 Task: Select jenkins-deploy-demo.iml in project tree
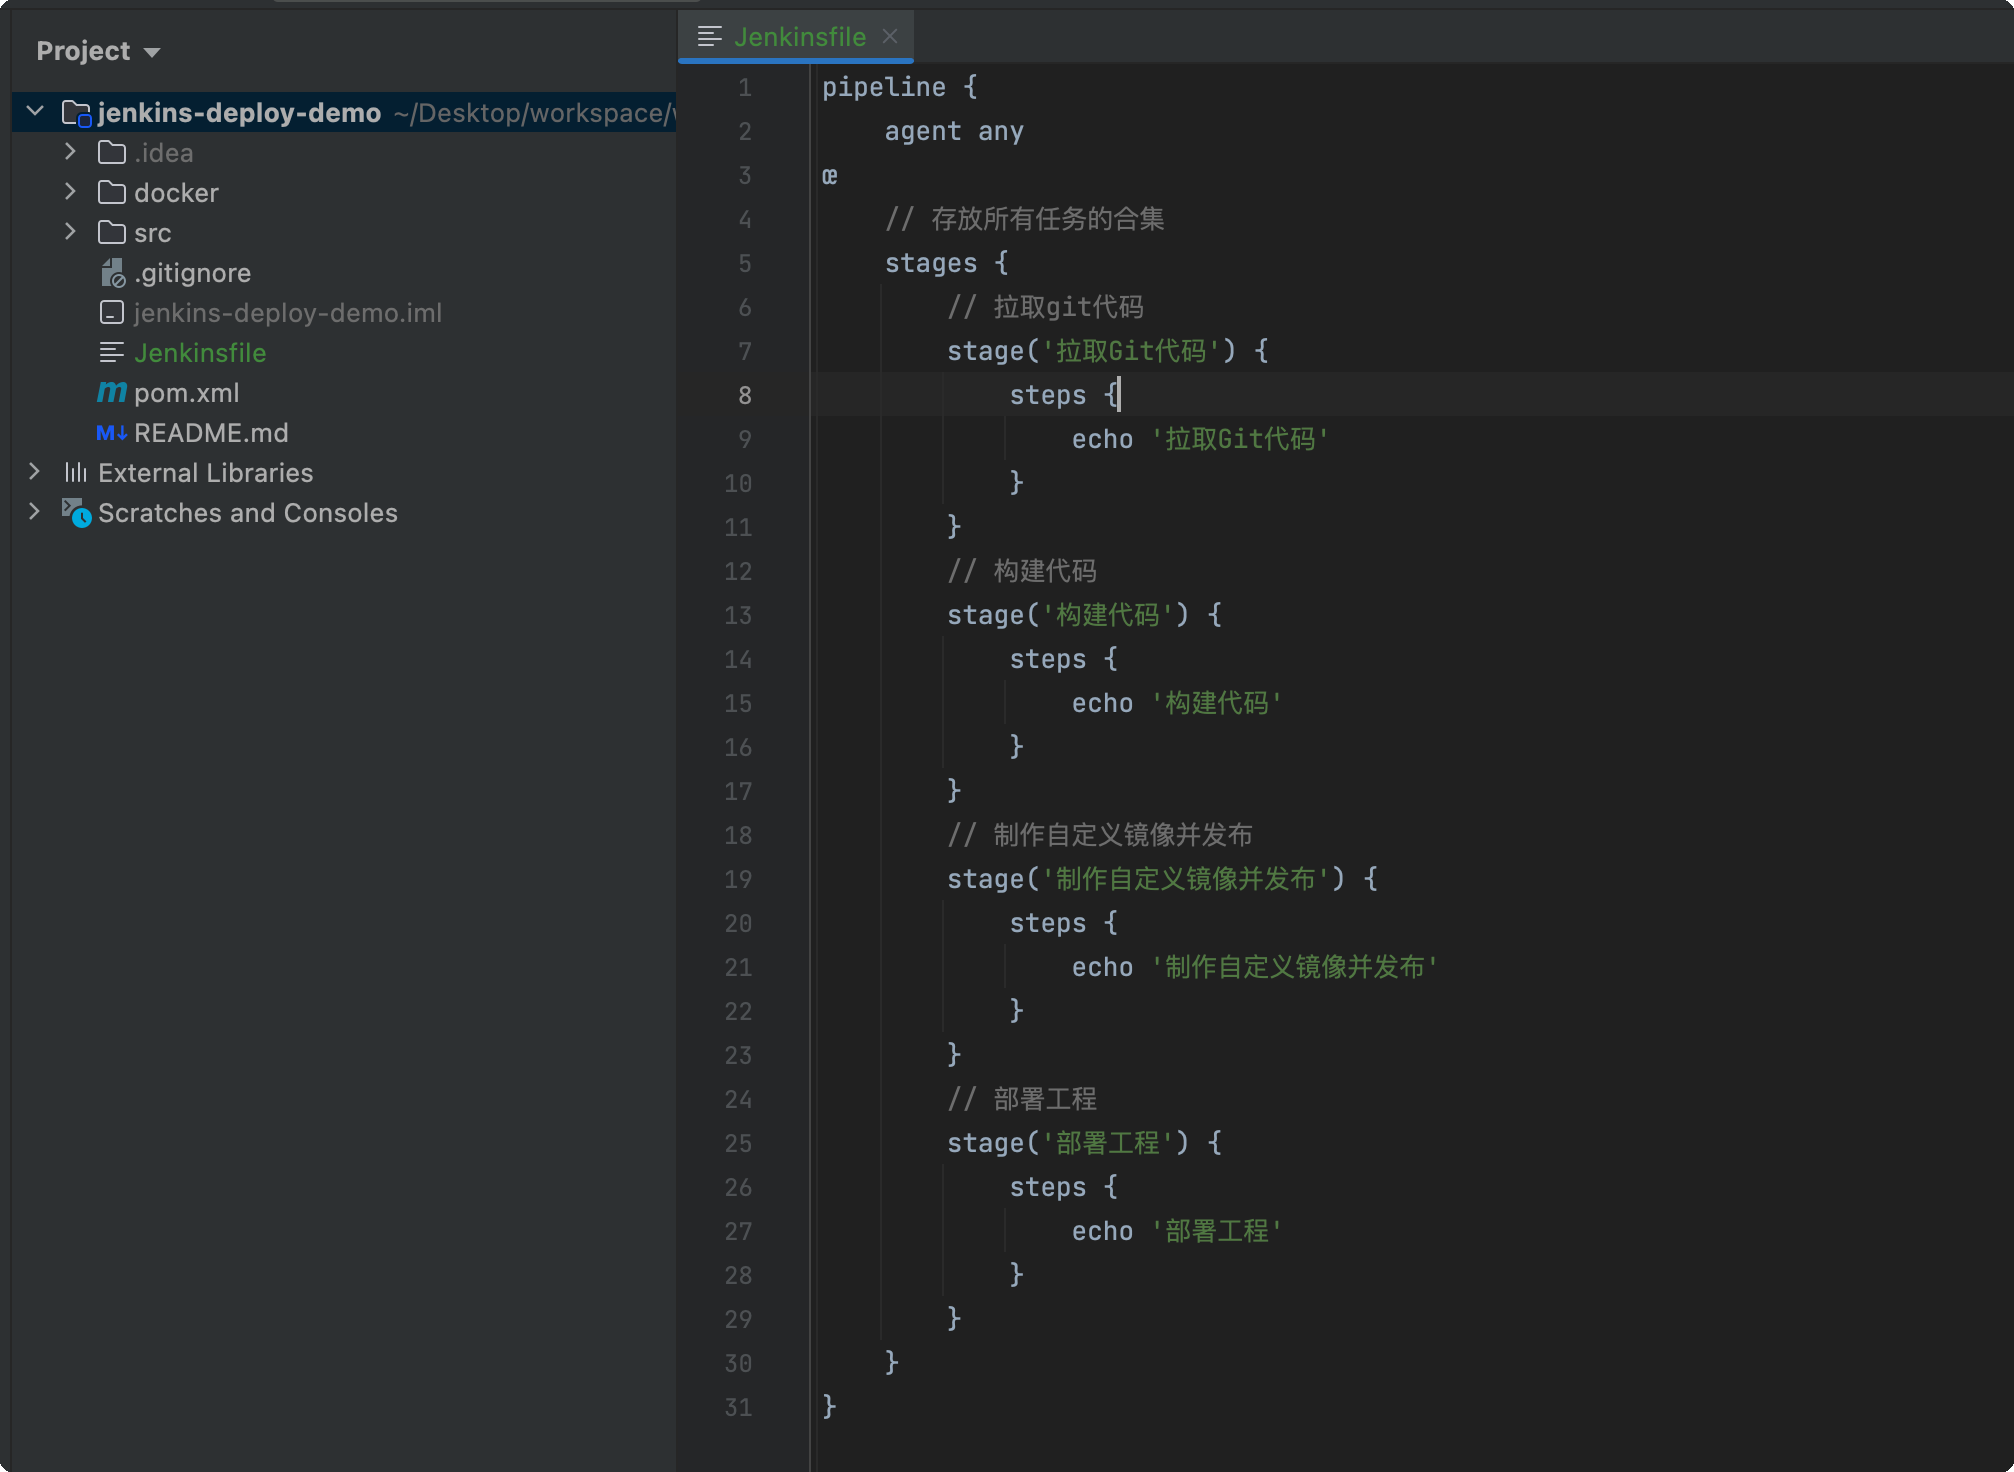pos(288,312)
